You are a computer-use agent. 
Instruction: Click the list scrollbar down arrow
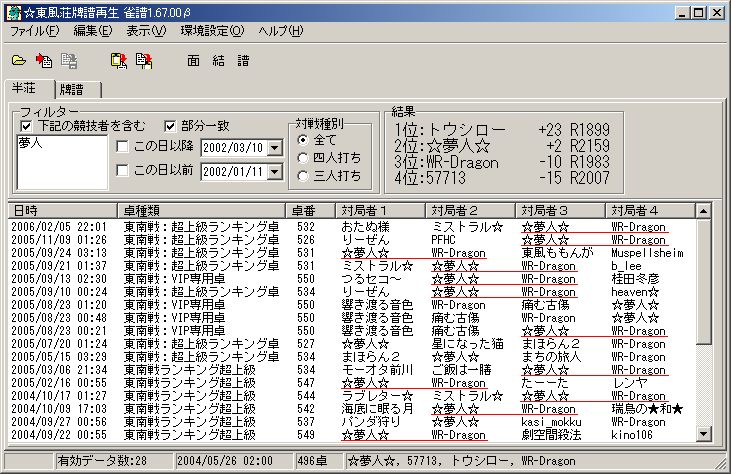[x=703, y=434]
